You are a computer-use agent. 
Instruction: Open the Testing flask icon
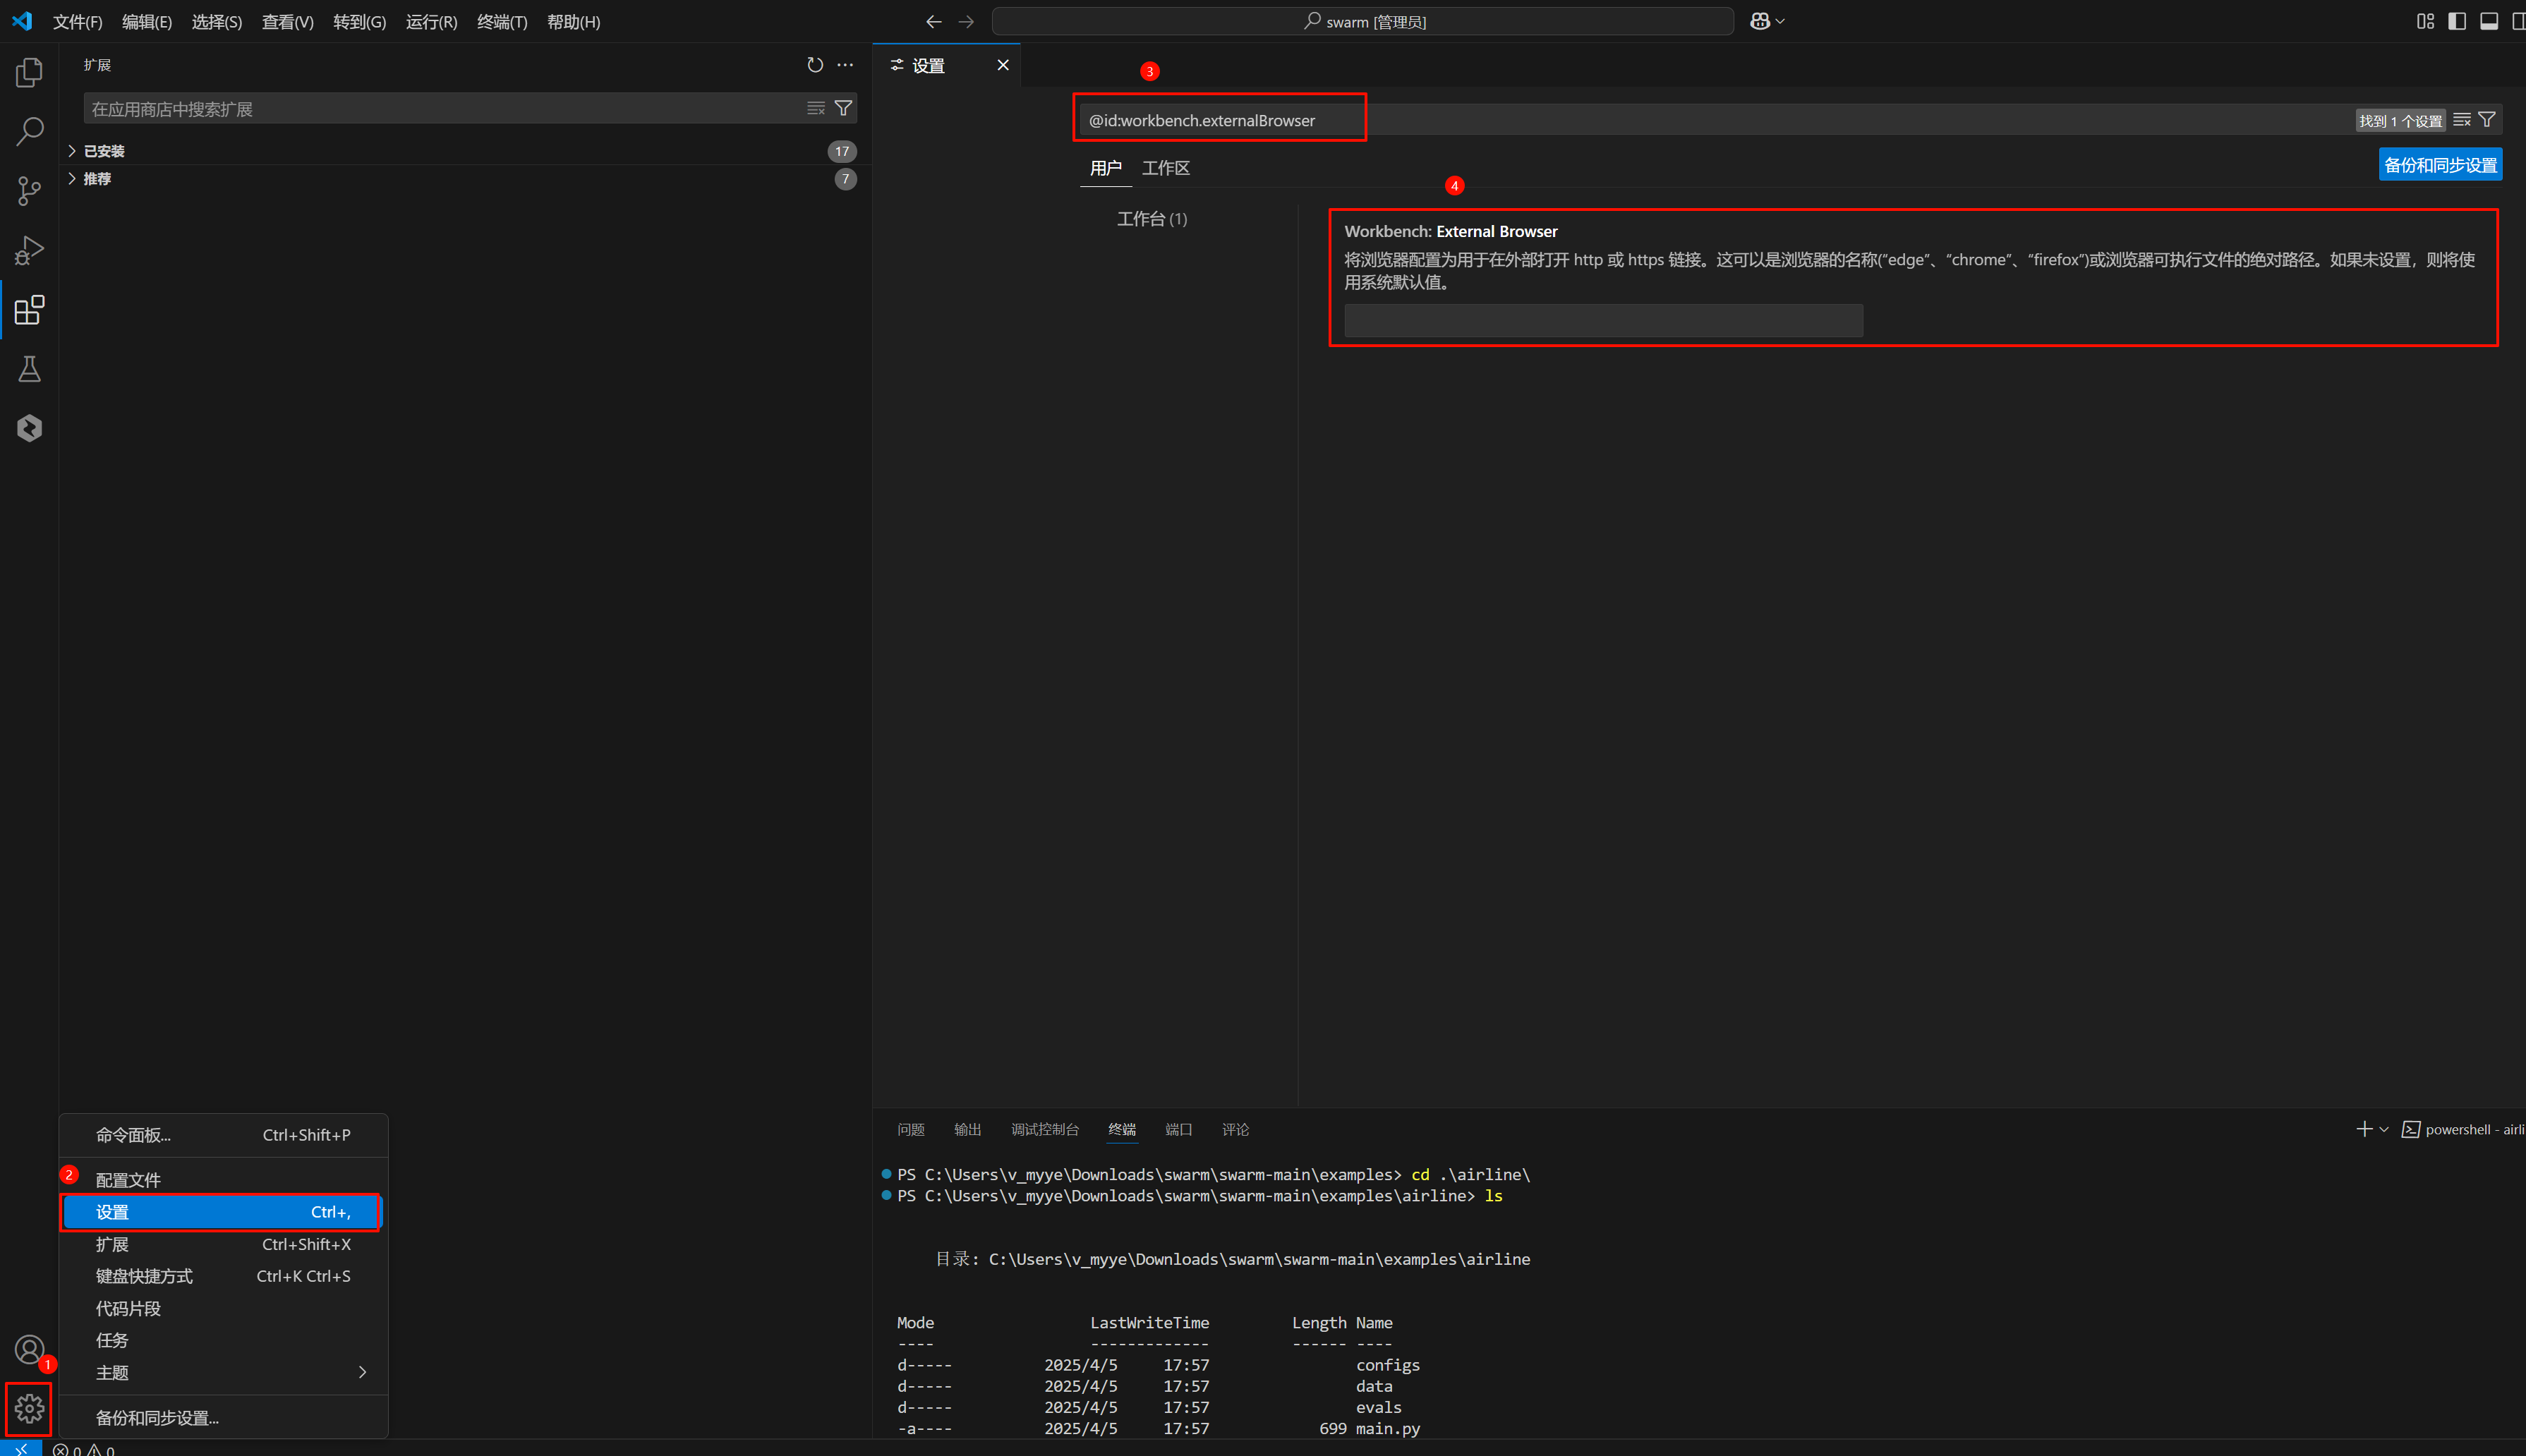click(x=29, y=369)
